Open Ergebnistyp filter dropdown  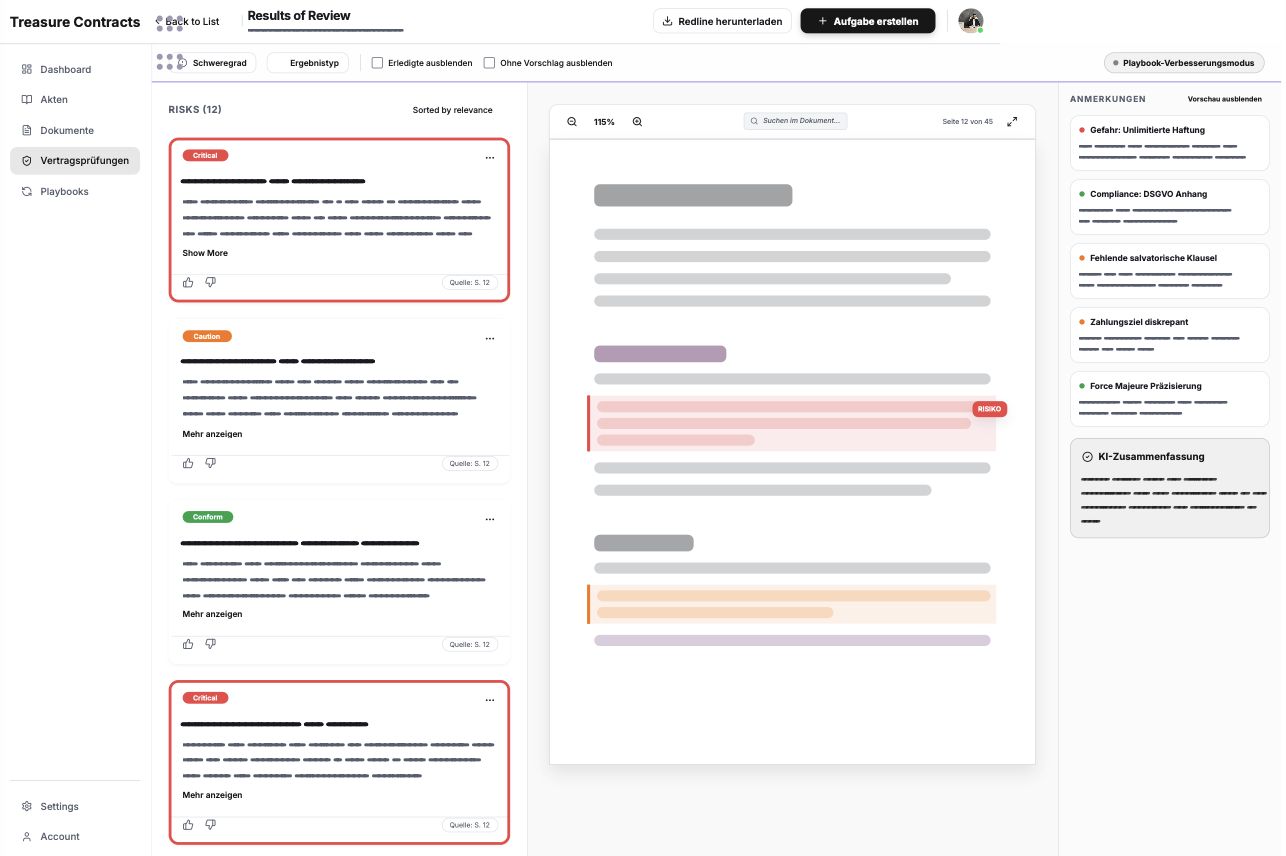point(308,63)
